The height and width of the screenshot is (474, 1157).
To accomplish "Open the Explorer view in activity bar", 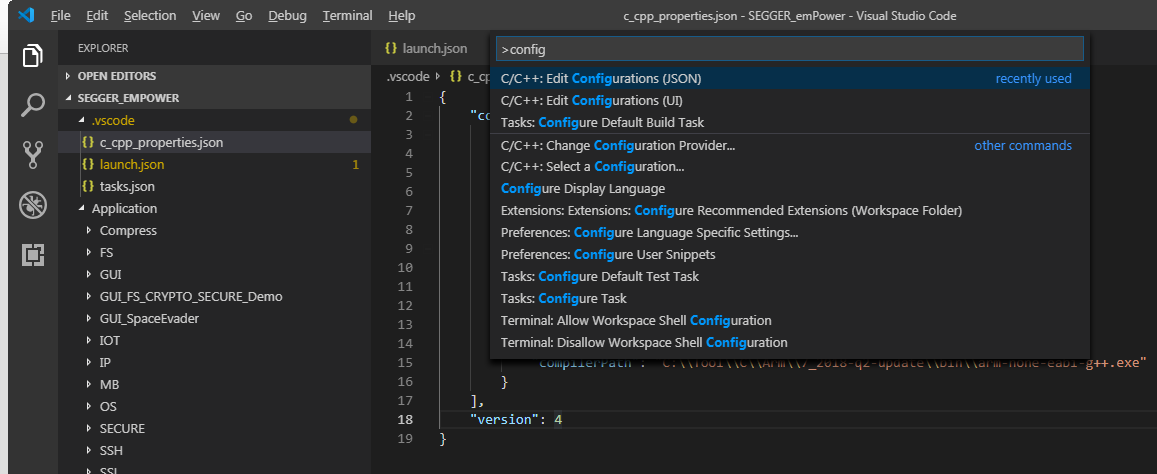I will point(32,56).
